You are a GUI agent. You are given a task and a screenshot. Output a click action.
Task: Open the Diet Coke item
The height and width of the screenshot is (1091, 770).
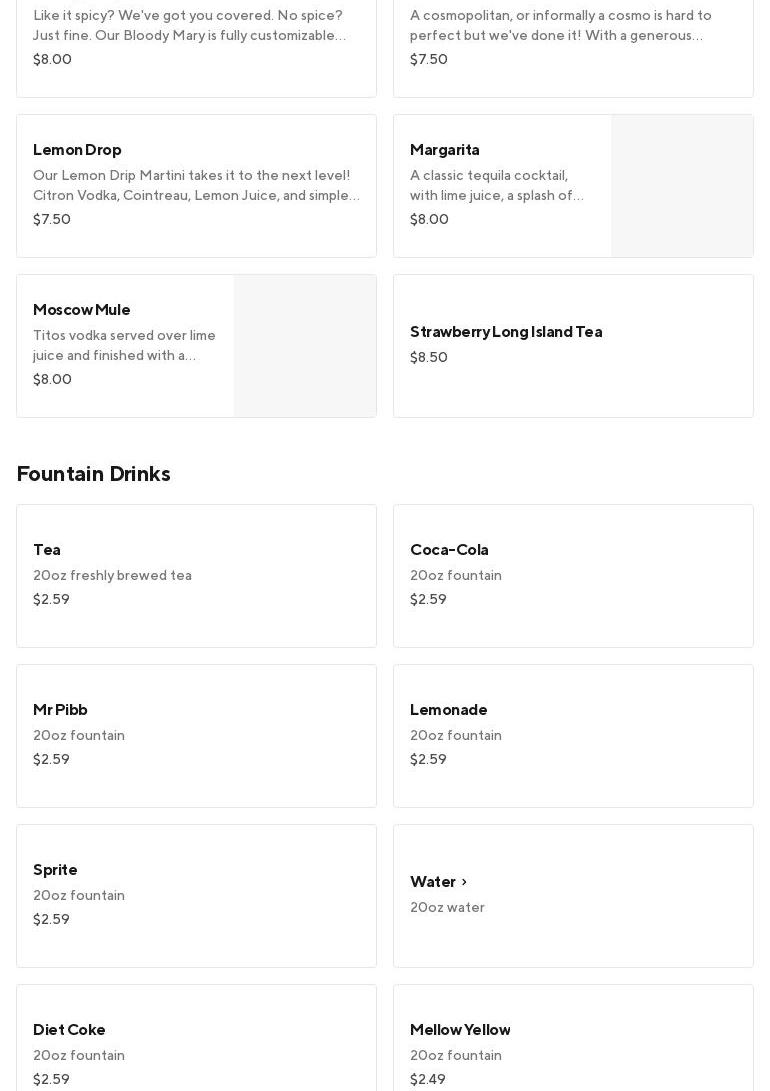click(x=196, y=1038)
